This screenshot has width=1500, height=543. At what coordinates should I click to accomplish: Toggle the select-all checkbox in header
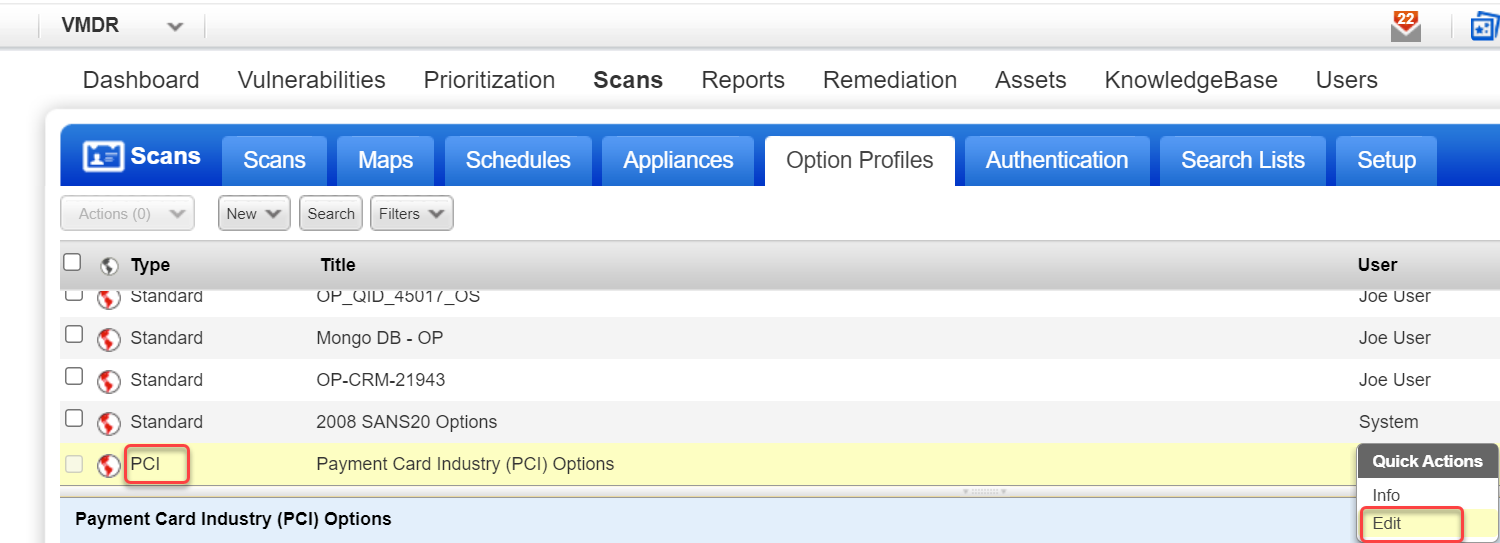tap(72, 262)
